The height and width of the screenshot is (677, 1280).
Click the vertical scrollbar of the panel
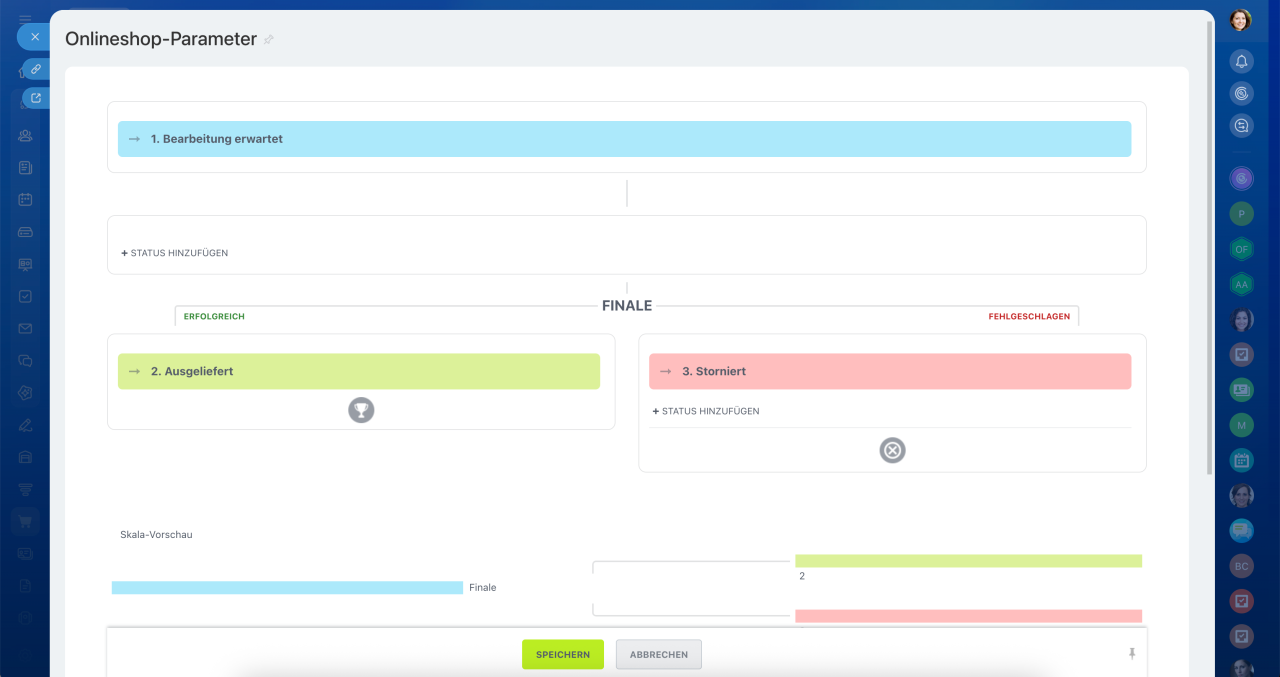[x=1210, y=245]
